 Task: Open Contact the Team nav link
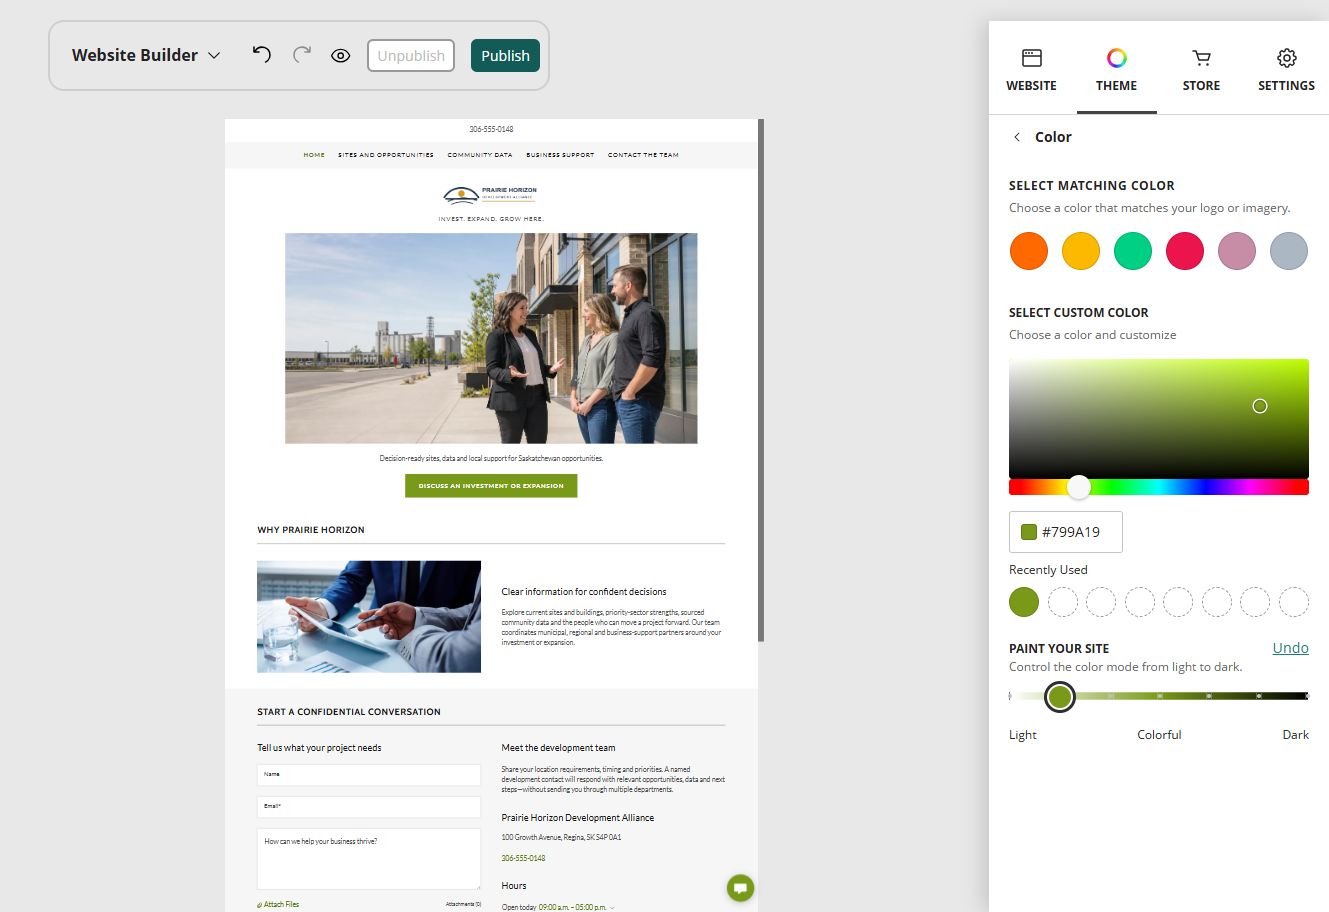pyautogui.click(x=643, y=155)
